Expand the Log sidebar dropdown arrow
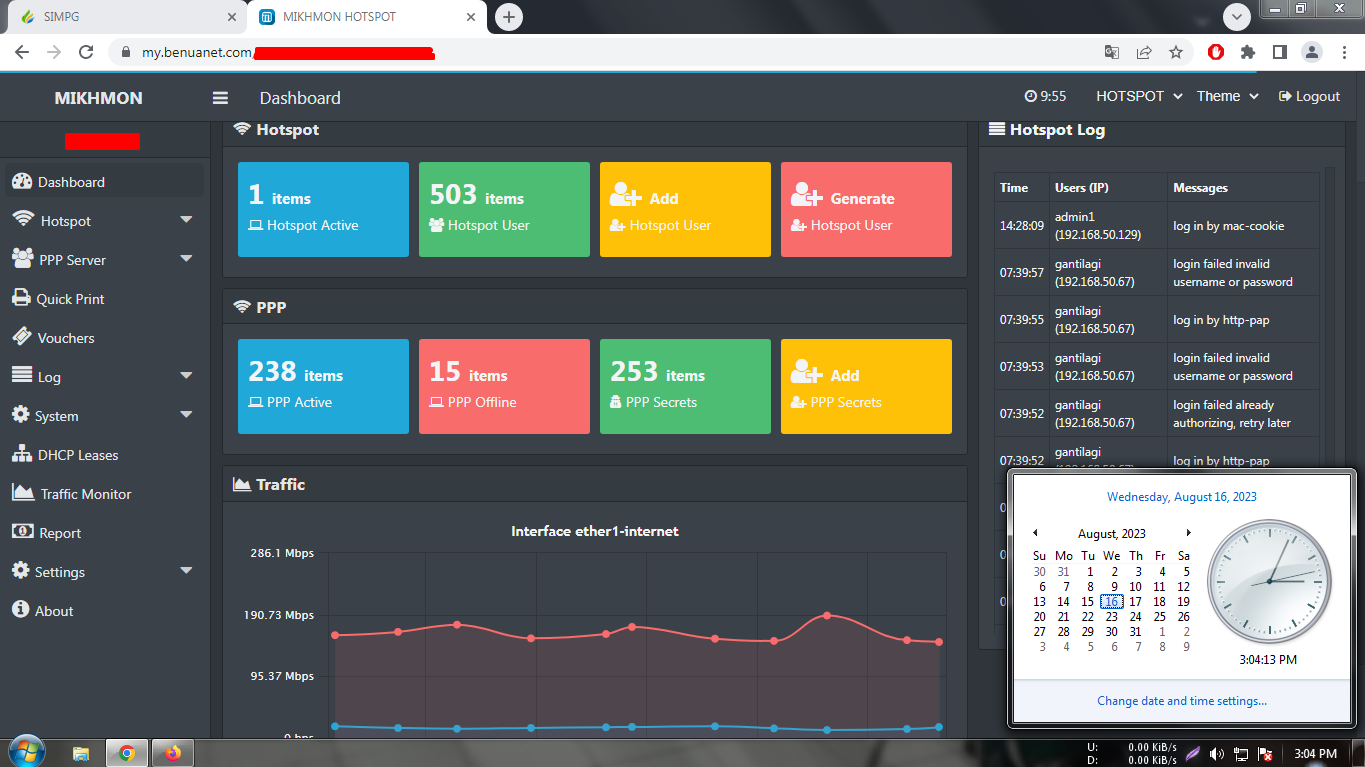This screenshot has width=1365, height=767. tap(186, 377)
